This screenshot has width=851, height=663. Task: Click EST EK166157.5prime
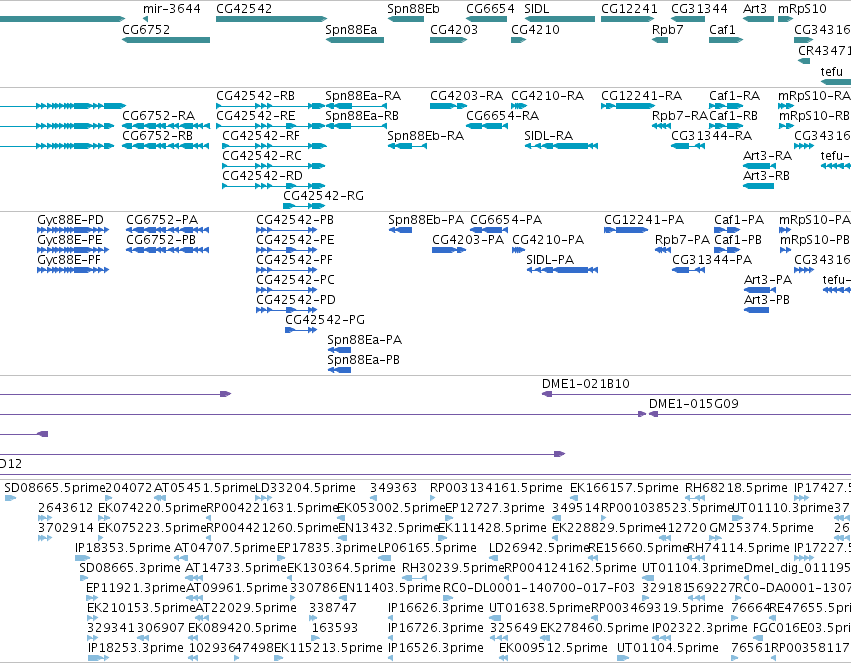tap(575, 498)
